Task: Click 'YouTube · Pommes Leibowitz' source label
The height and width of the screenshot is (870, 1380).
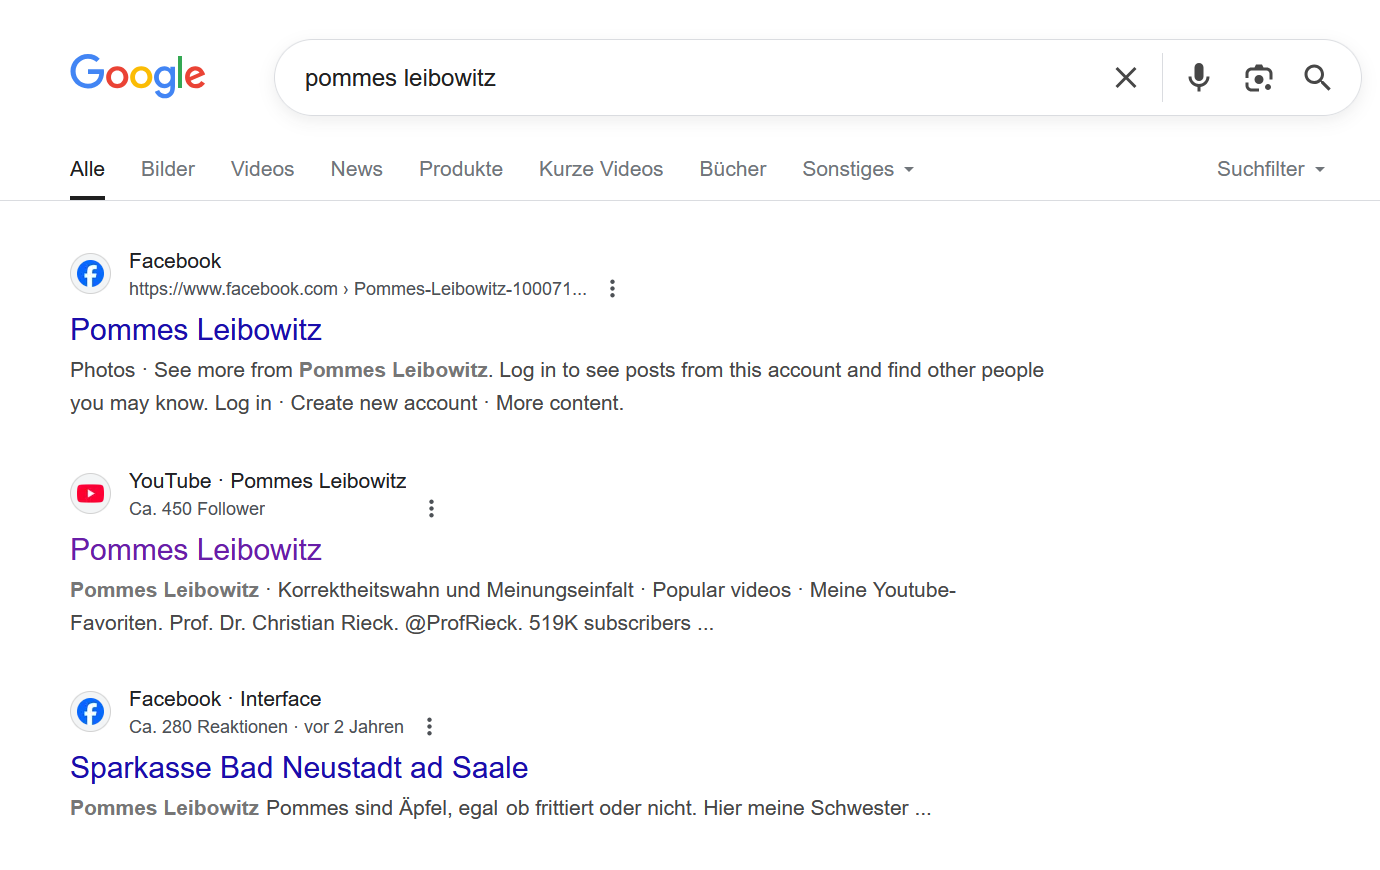Action: pos(268,481)
